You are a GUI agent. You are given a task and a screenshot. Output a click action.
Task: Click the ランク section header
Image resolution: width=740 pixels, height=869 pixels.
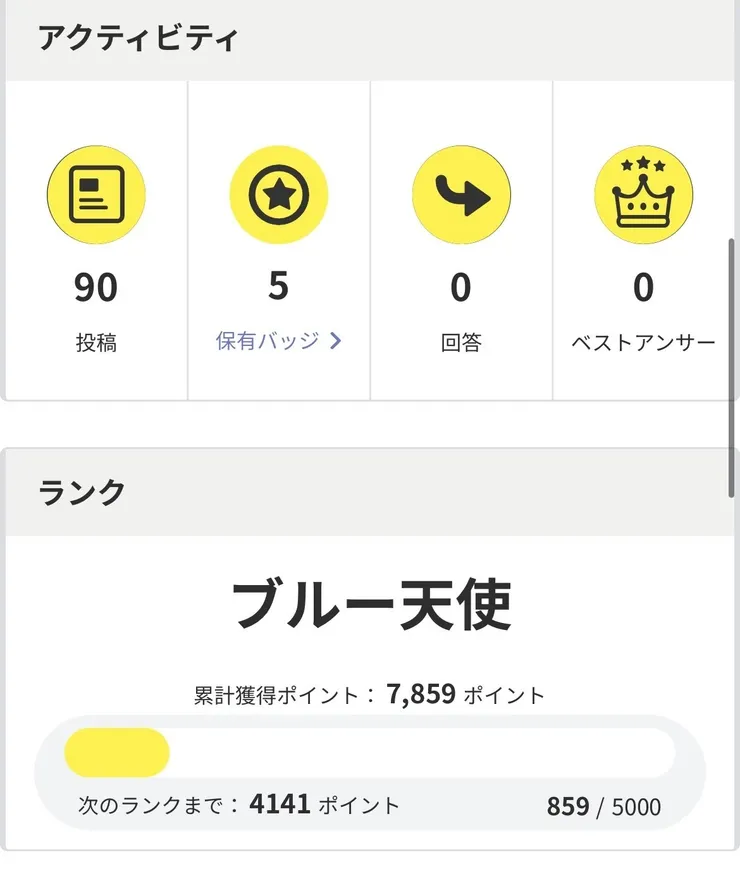pos(82,492)
